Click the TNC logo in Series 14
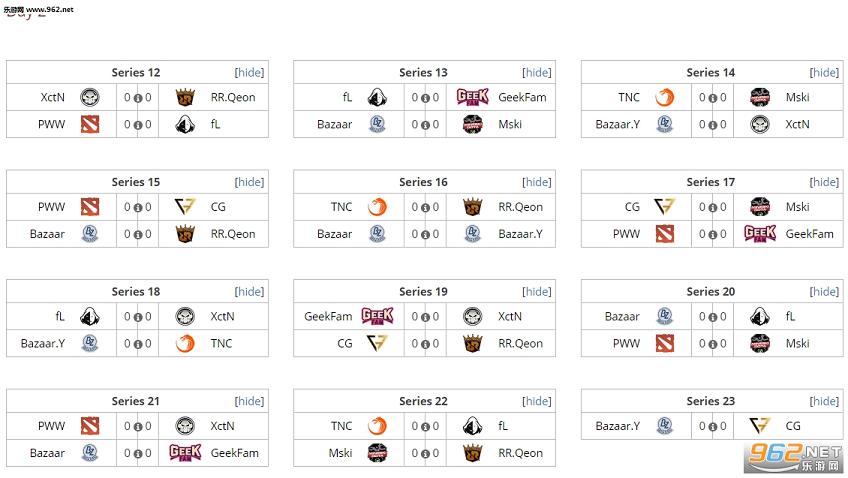This screenshot has height=478, width=848. [665, 97]
